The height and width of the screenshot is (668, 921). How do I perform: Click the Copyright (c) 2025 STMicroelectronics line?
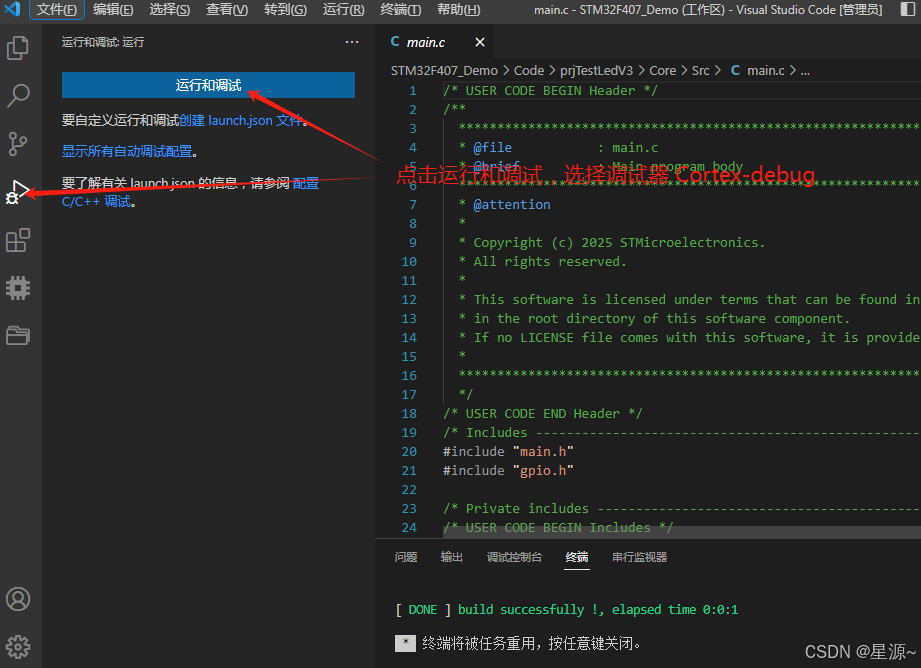[611, 243]
